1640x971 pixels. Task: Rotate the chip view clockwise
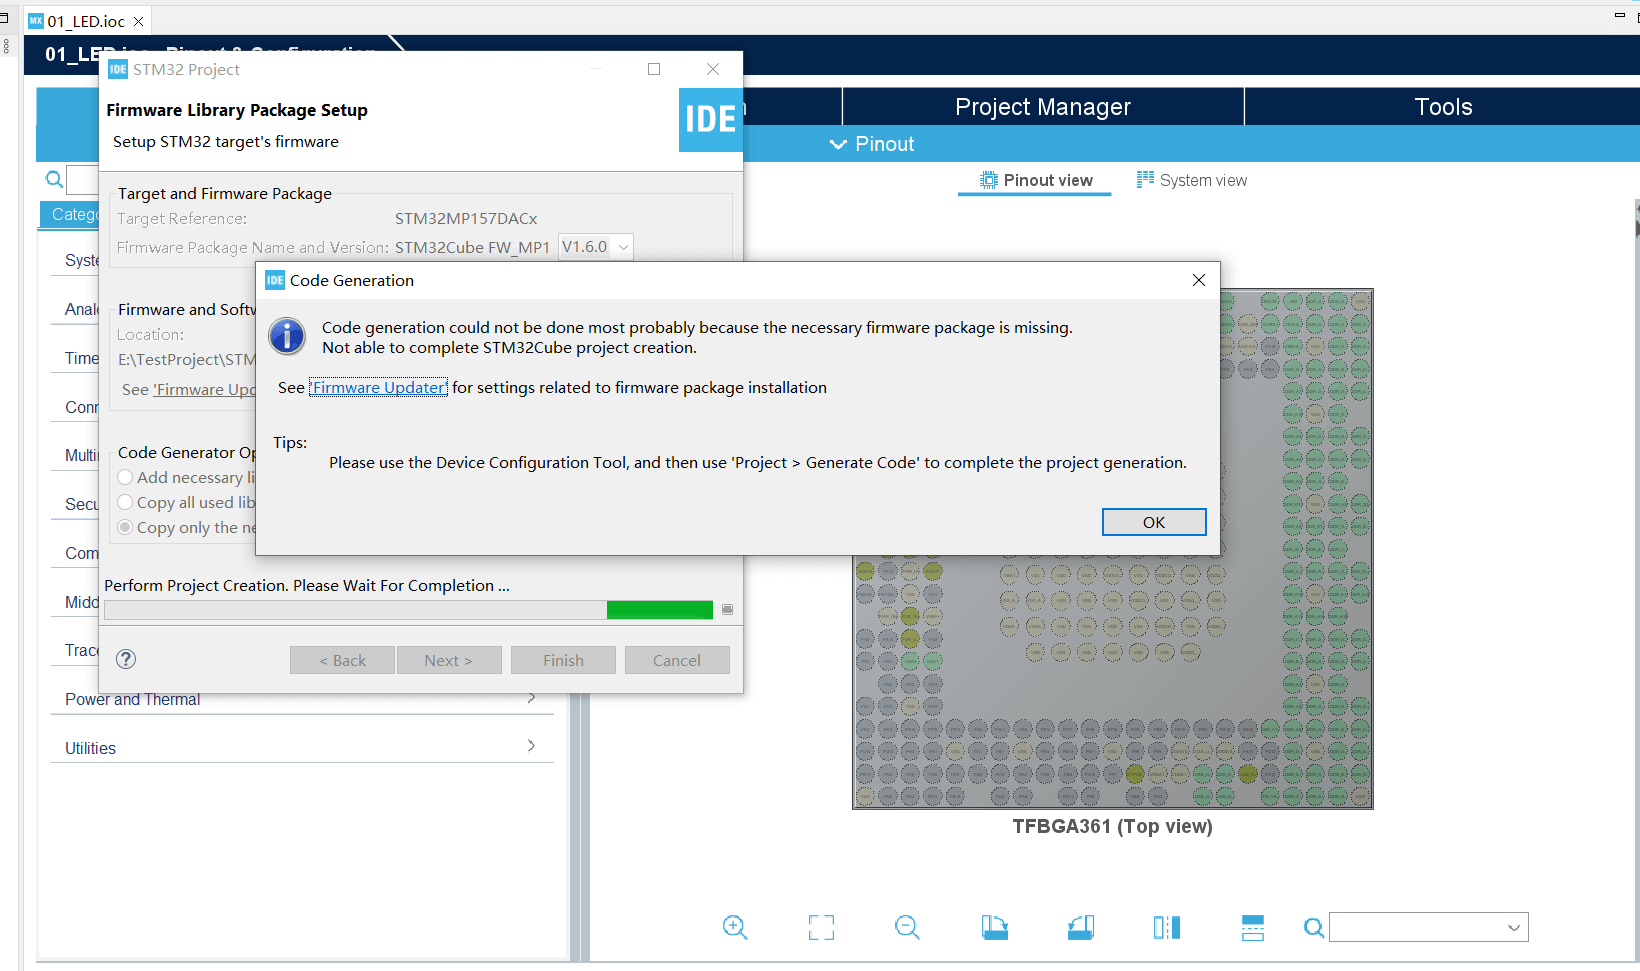[994, 927]
